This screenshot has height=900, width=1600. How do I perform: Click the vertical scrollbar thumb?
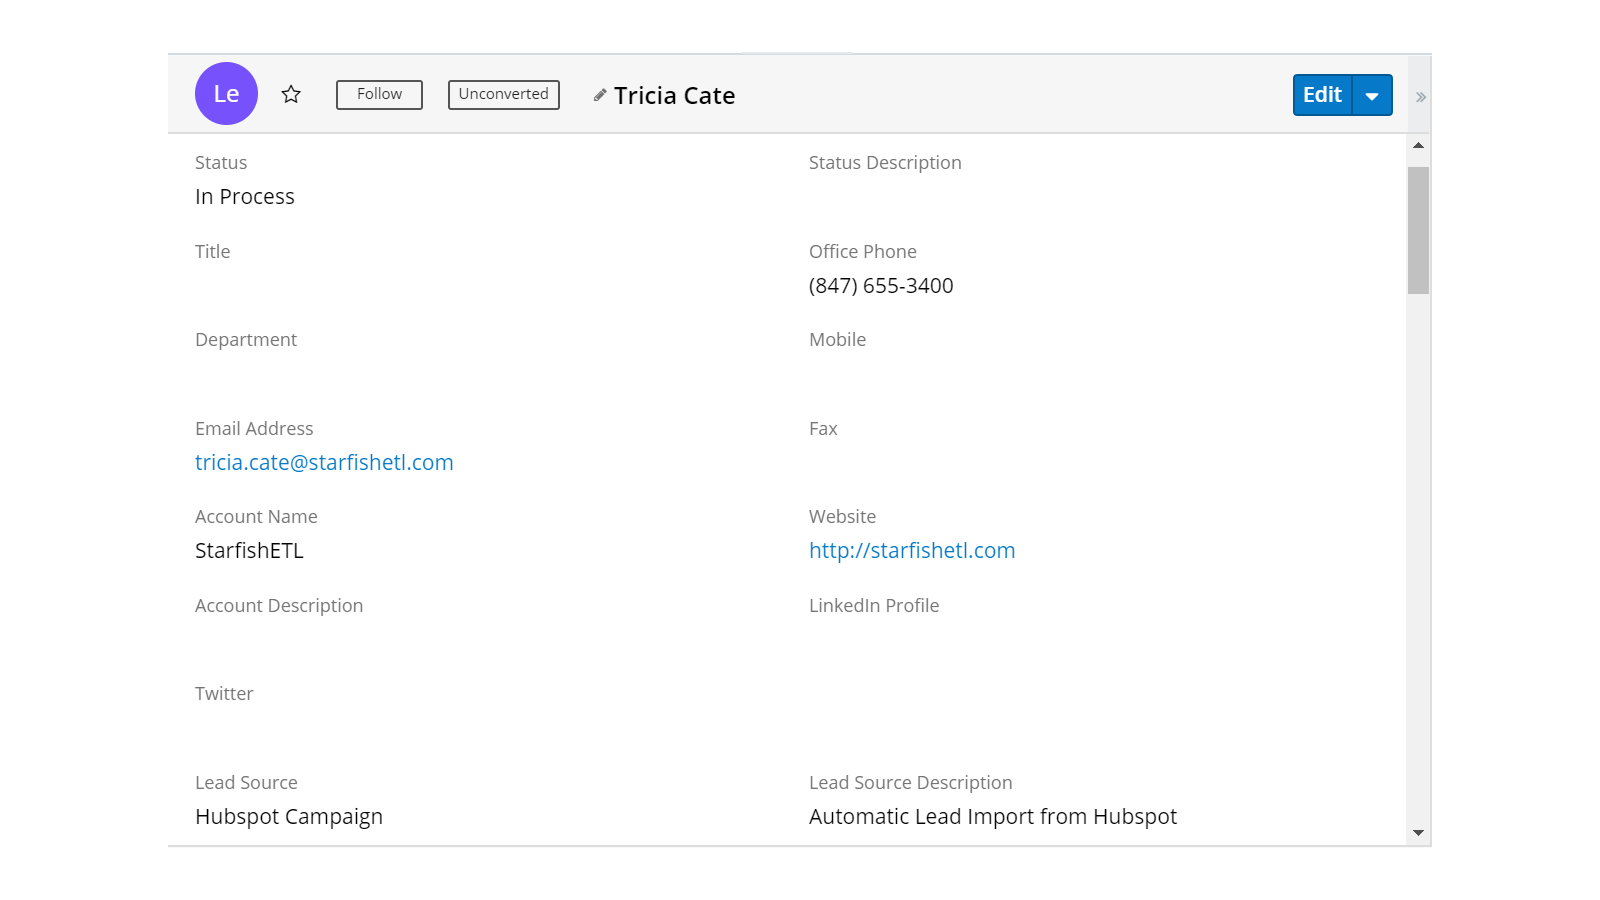1418,230
